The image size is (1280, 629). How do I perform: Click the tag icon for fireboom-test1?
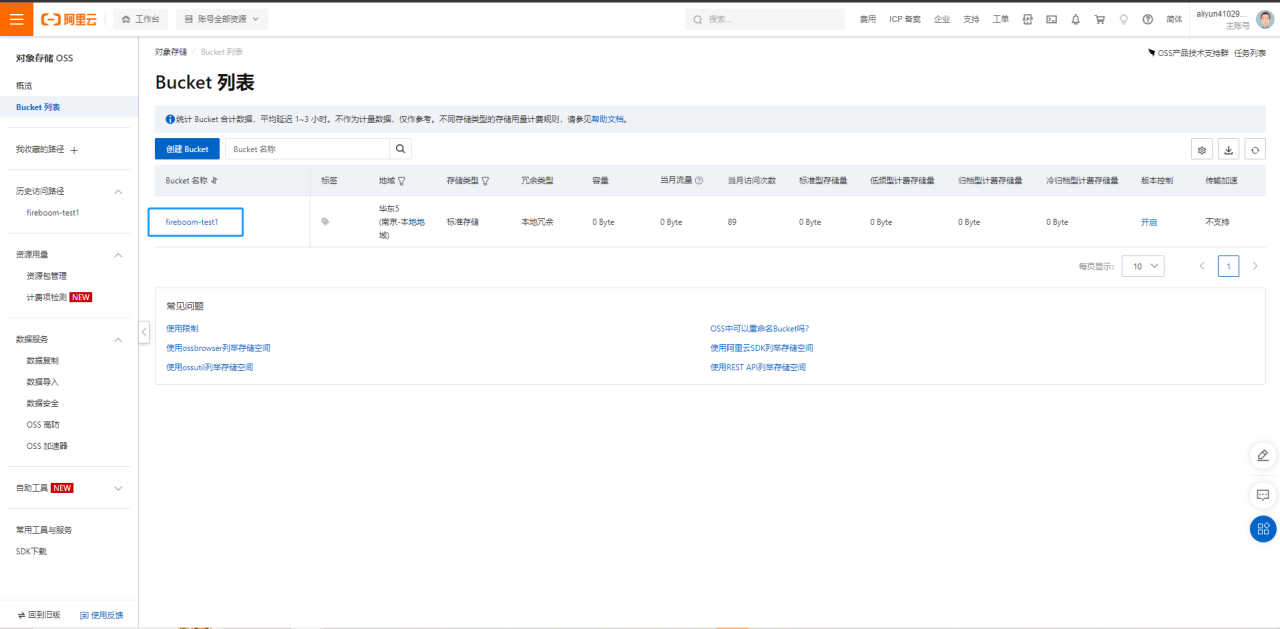(x=325, y=222)
